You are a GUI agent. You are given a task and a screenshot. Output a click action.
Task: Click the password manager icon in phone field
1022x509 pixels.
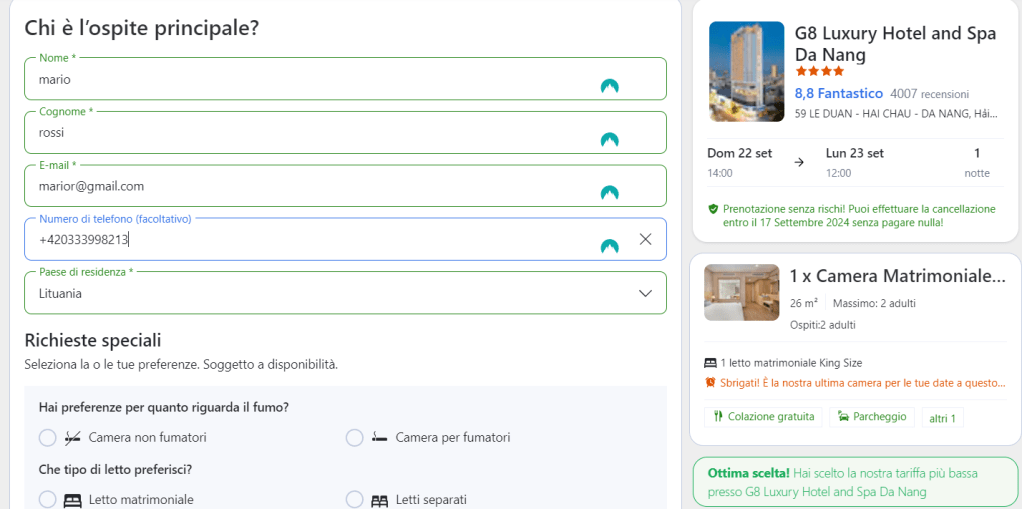(x=609, y=246)
